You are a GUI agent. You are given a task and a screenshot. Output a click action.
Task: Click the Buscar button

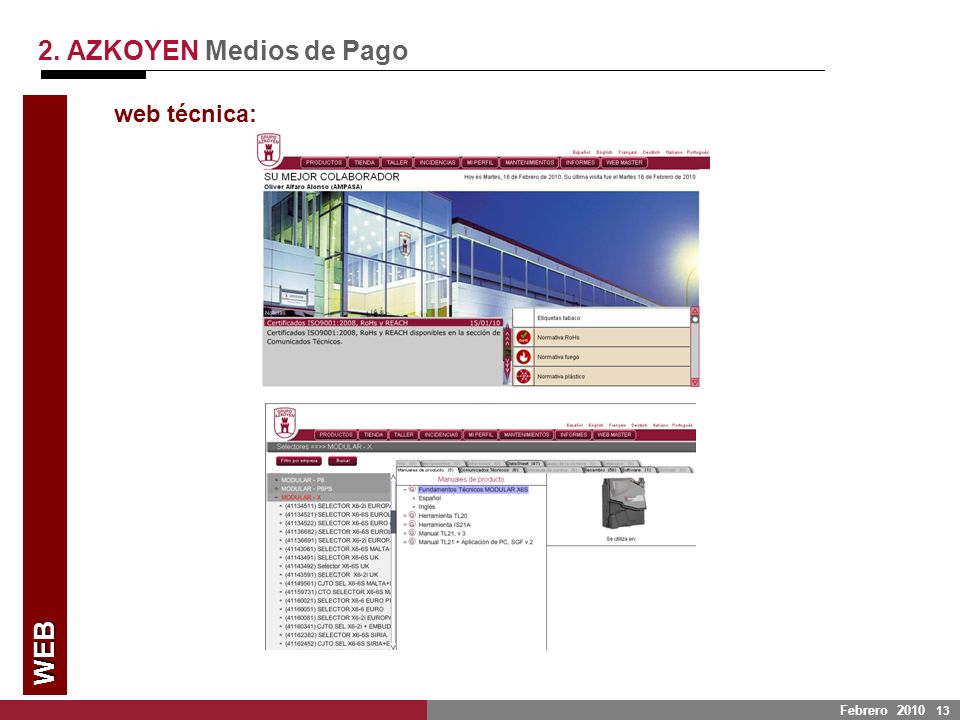(342, 461)
